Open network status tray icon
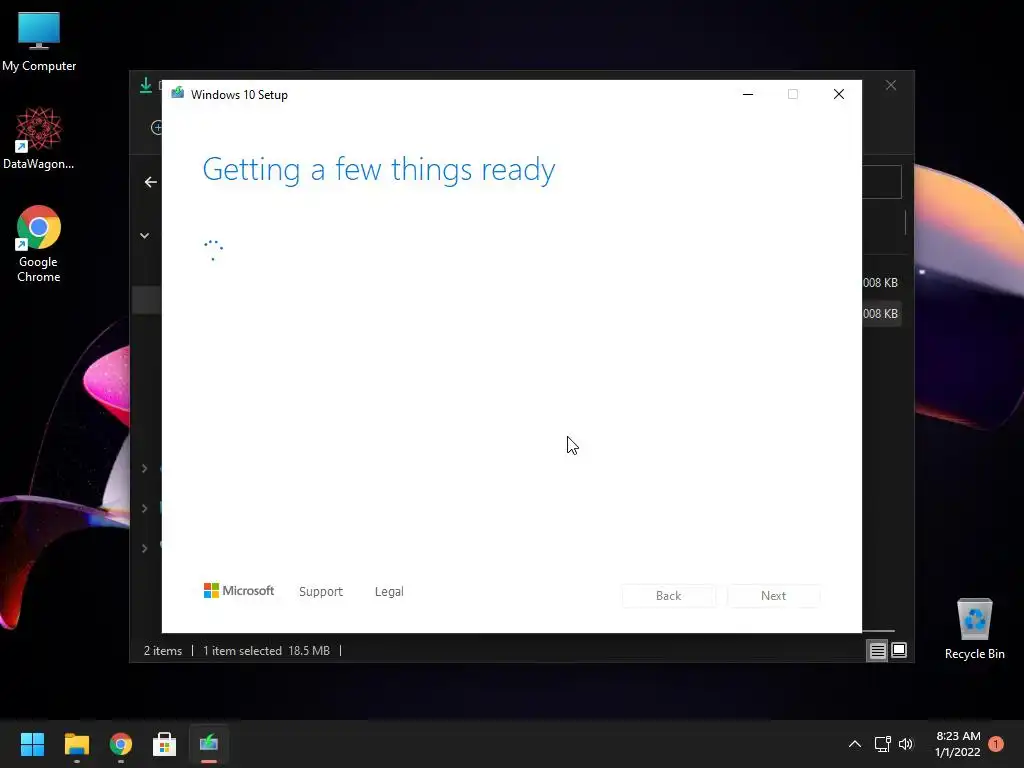The image size is (1024, 768). pyautogui.click(x=882, y=744)
